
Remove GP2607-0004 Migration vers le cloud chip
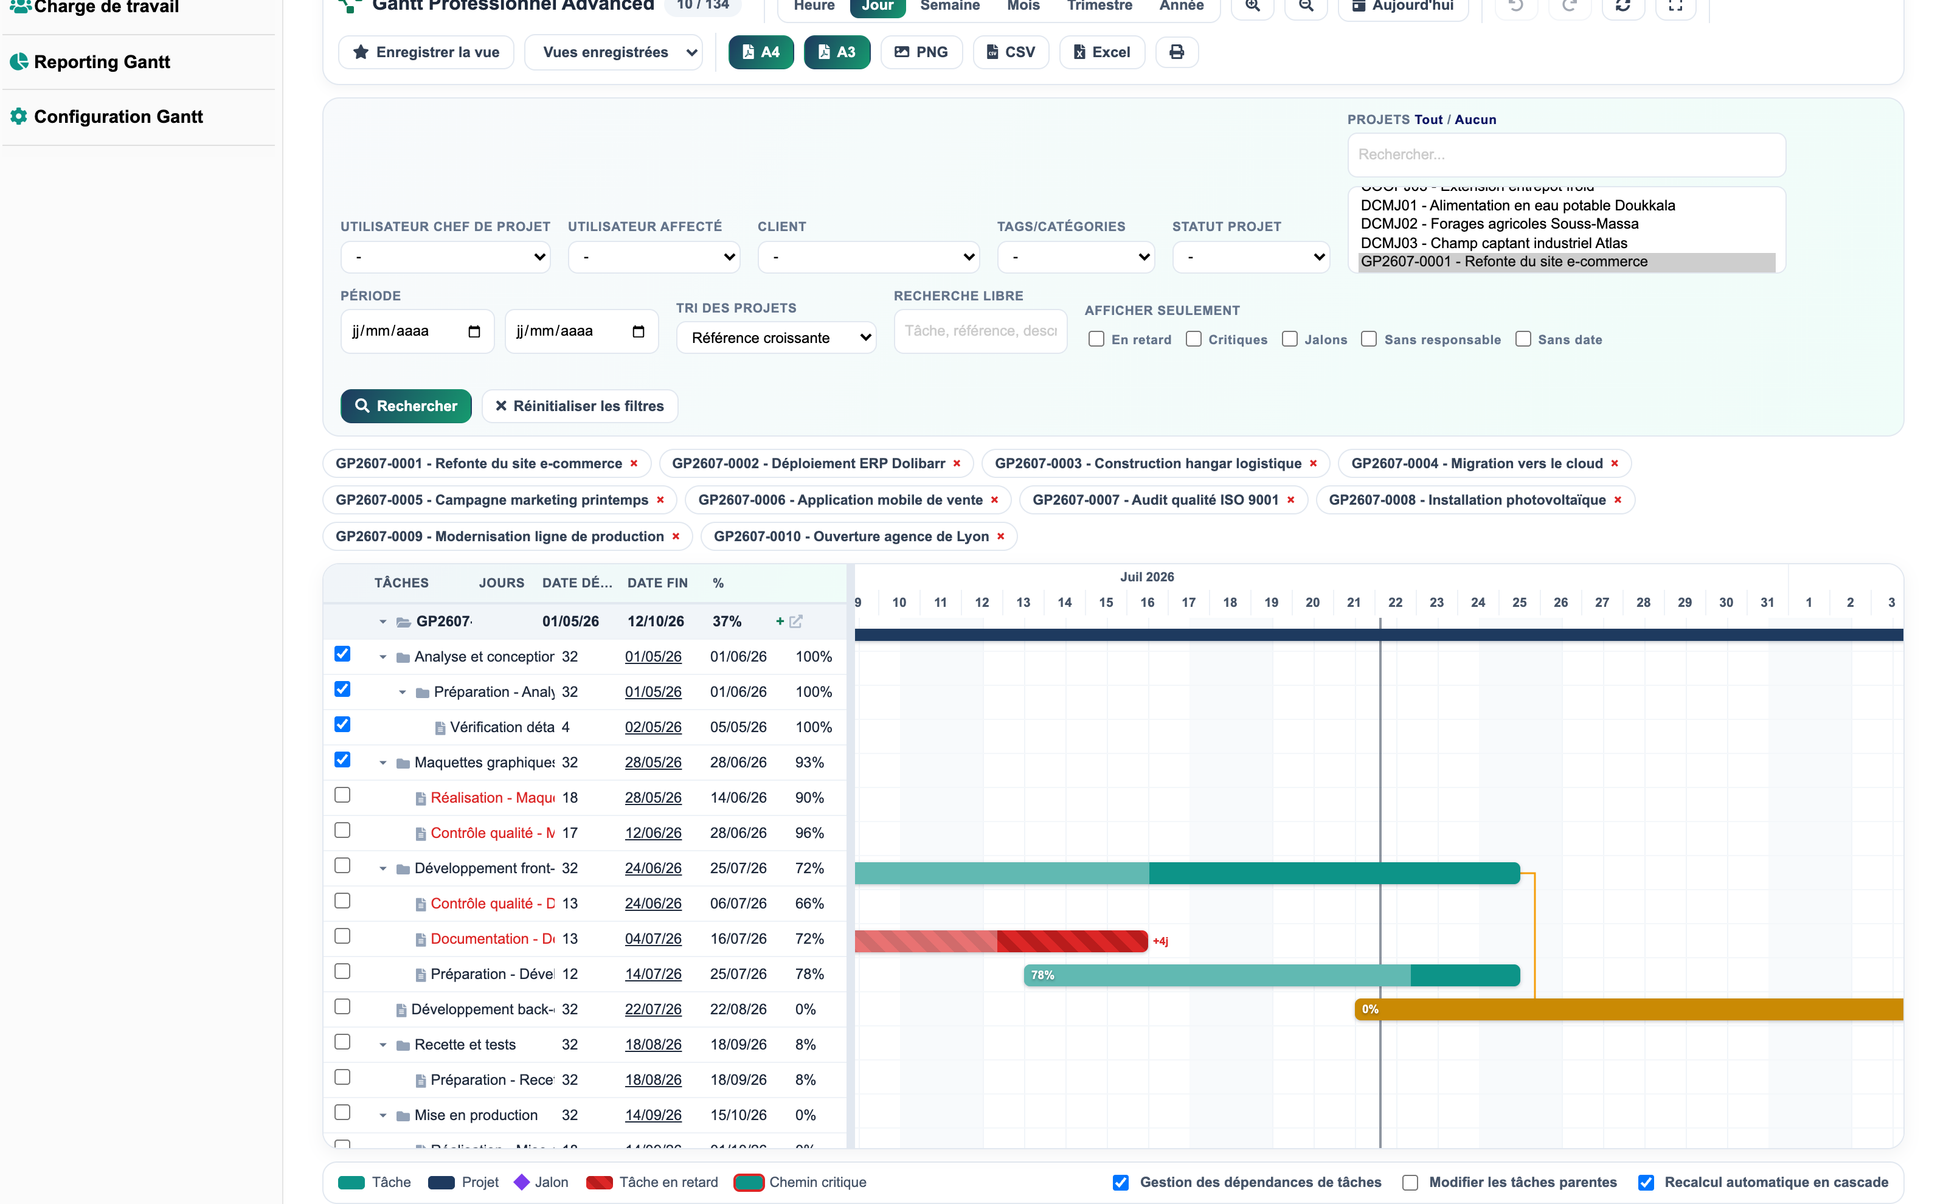pyautogui.click(x=1614, y=464)
